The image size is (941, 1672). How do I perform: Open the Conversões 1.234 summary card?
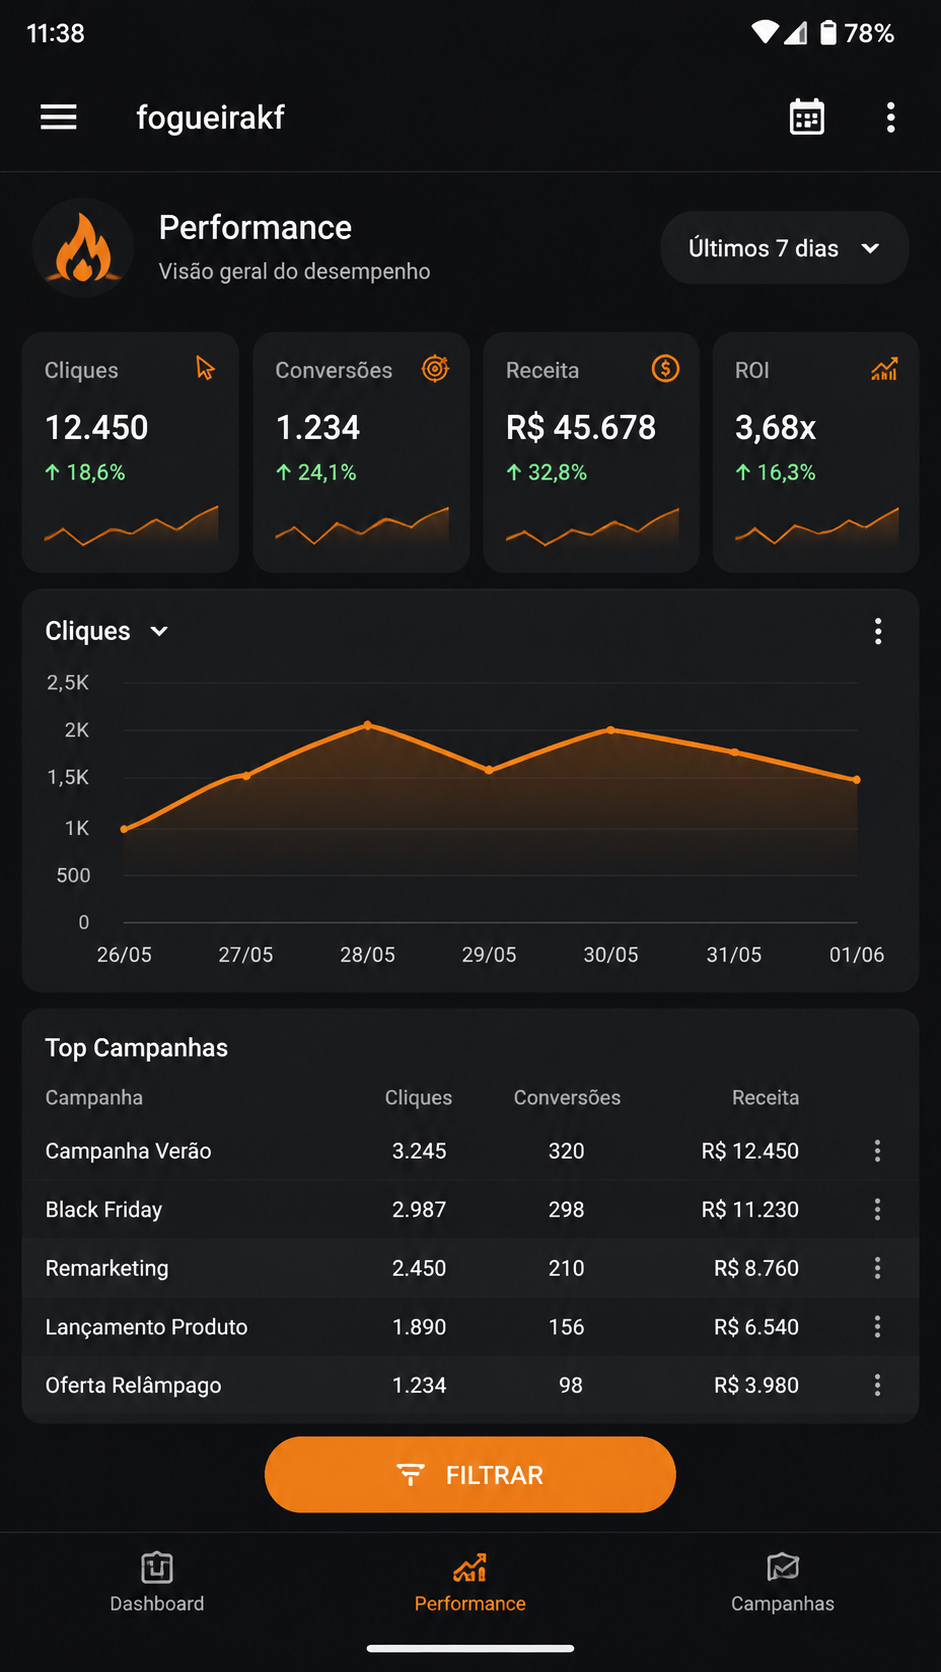pyautogui.click(x=361, y=452)
